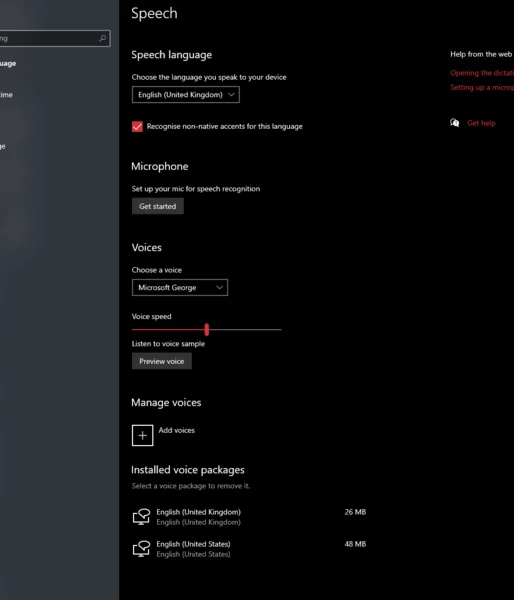
Task: Open the 'Setting up a microp…' help link
Action: pos(482,87)
